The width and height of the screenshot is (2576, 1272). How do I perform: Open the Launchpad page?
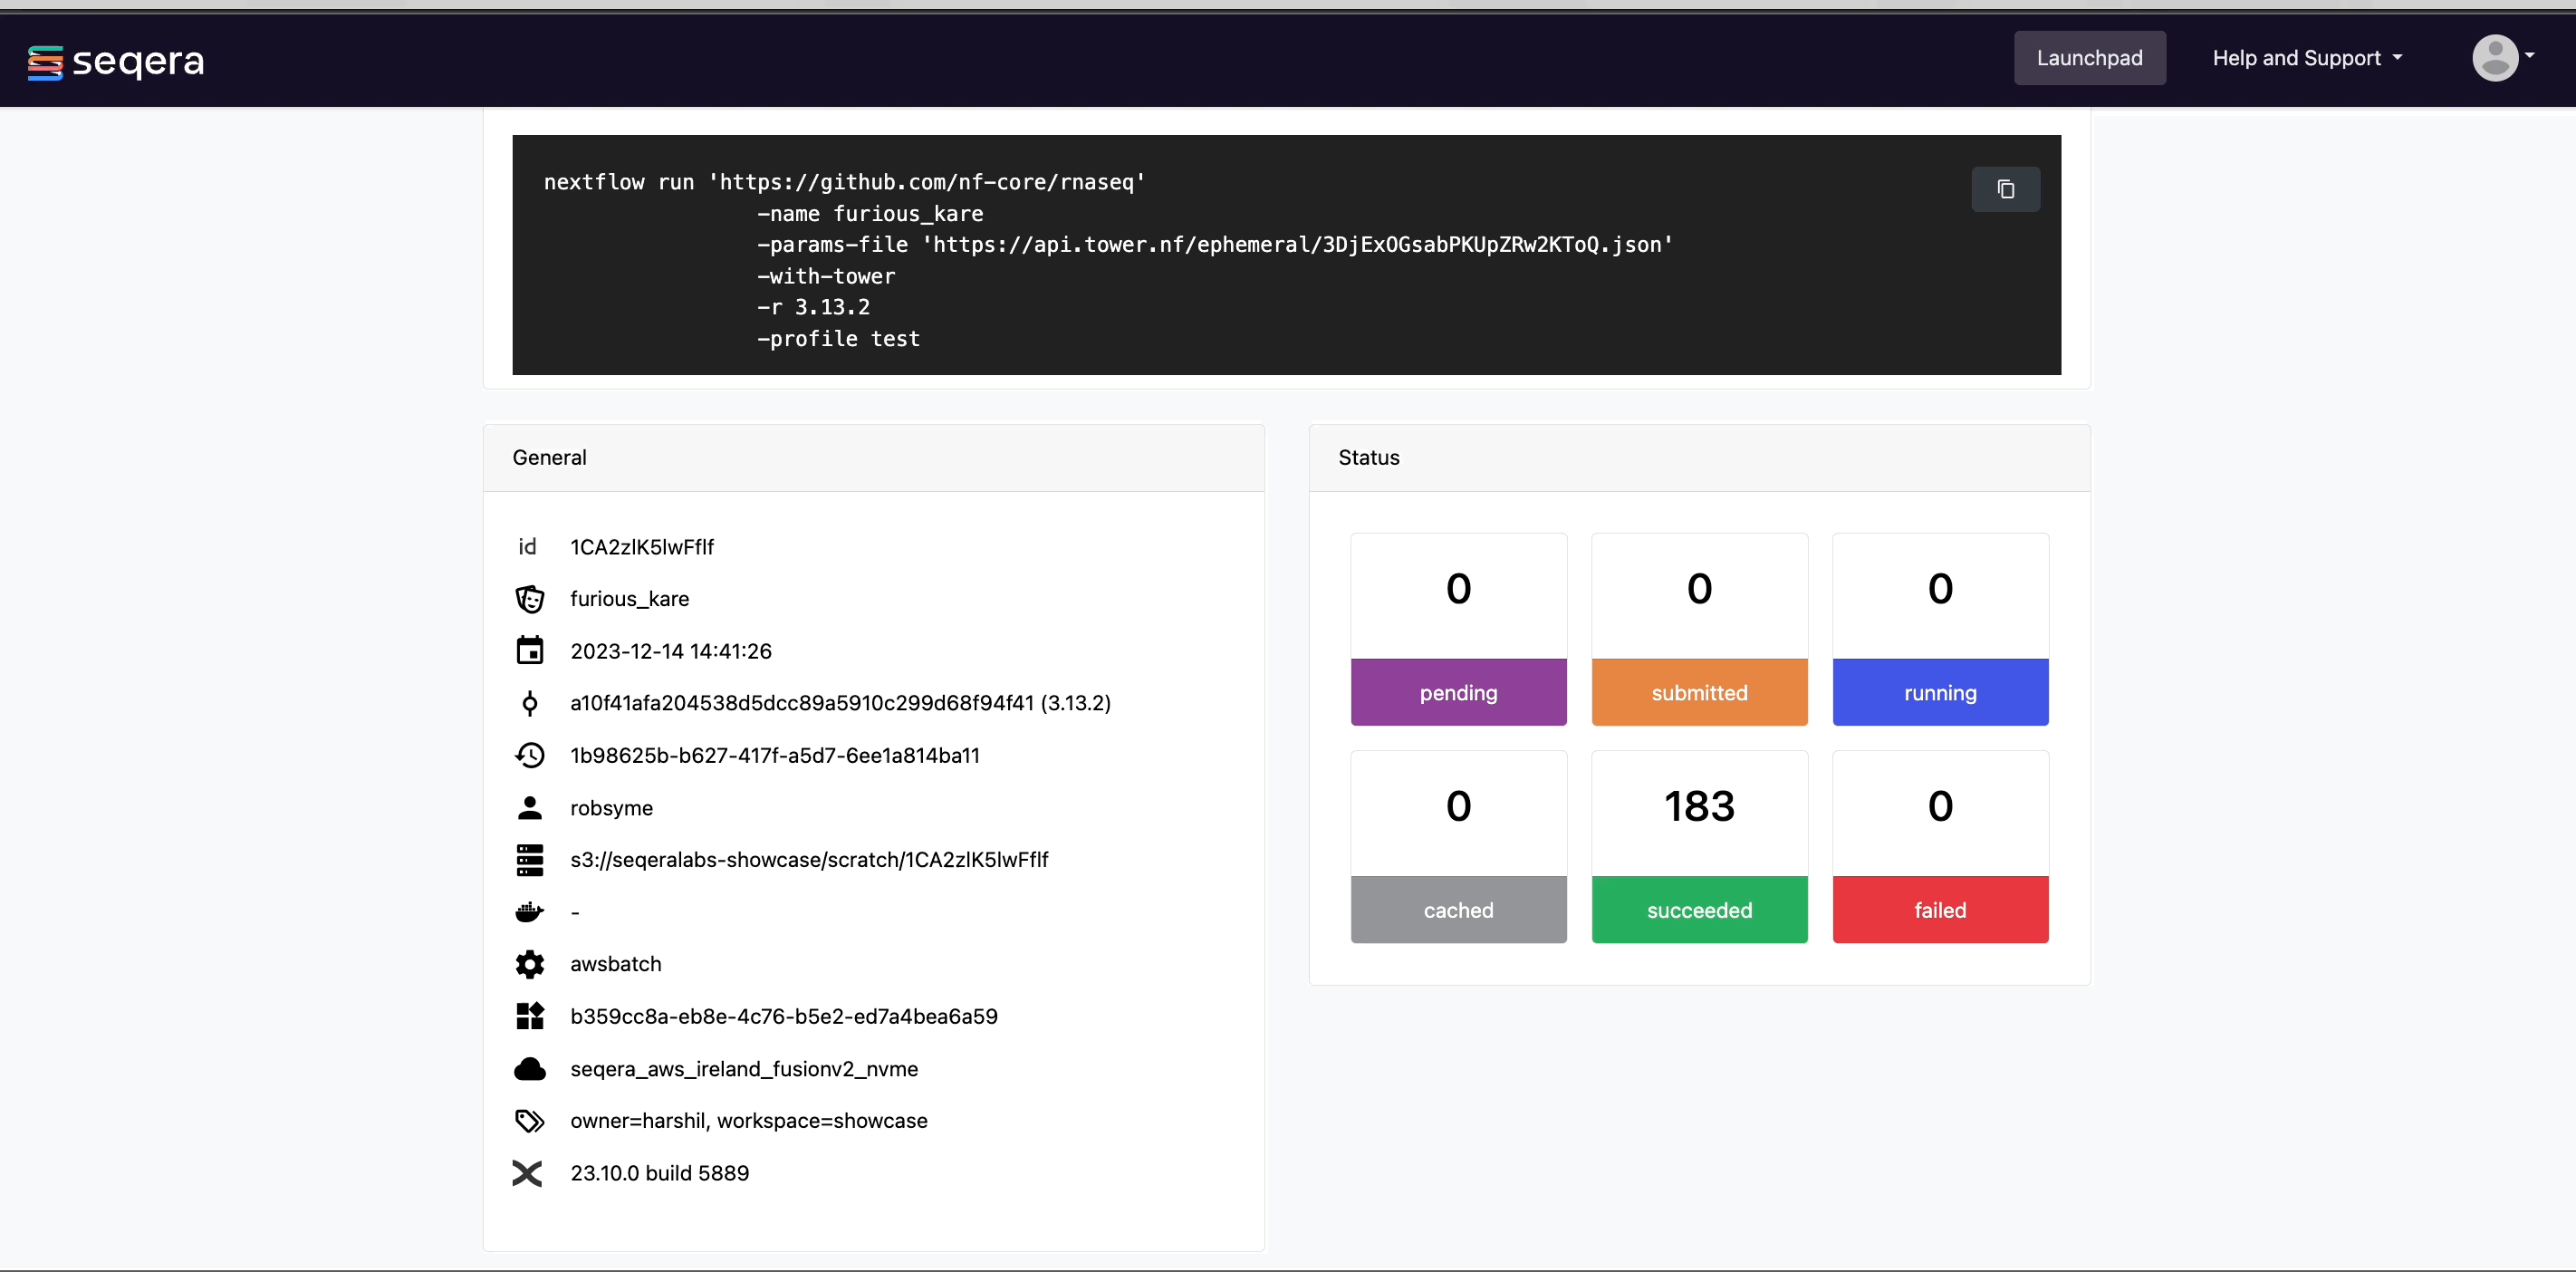pyautogui.click(x=2089, y=58)
